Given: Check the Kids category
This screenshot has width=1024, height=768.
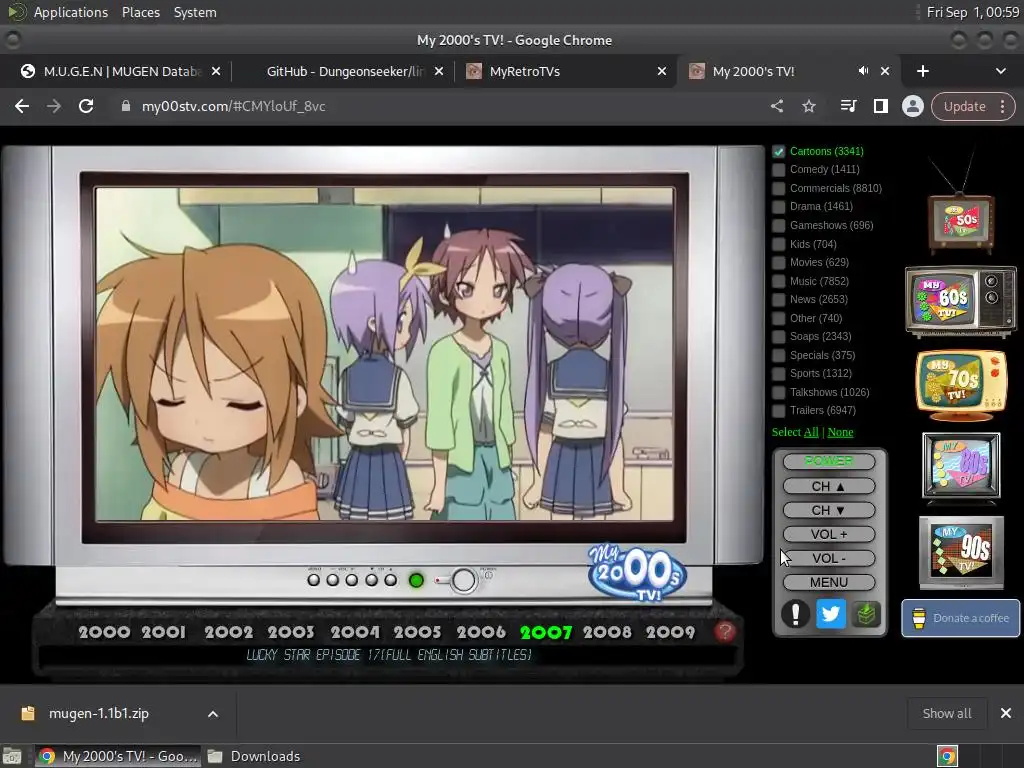Looking at the screenshot, I should click(x=778, y=244).
